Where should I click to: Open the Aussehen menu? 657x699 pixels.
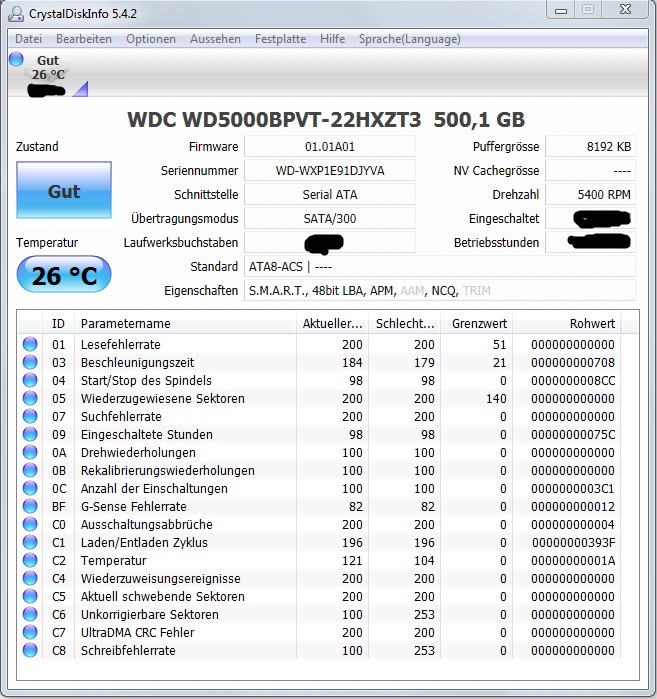point(215,39)
